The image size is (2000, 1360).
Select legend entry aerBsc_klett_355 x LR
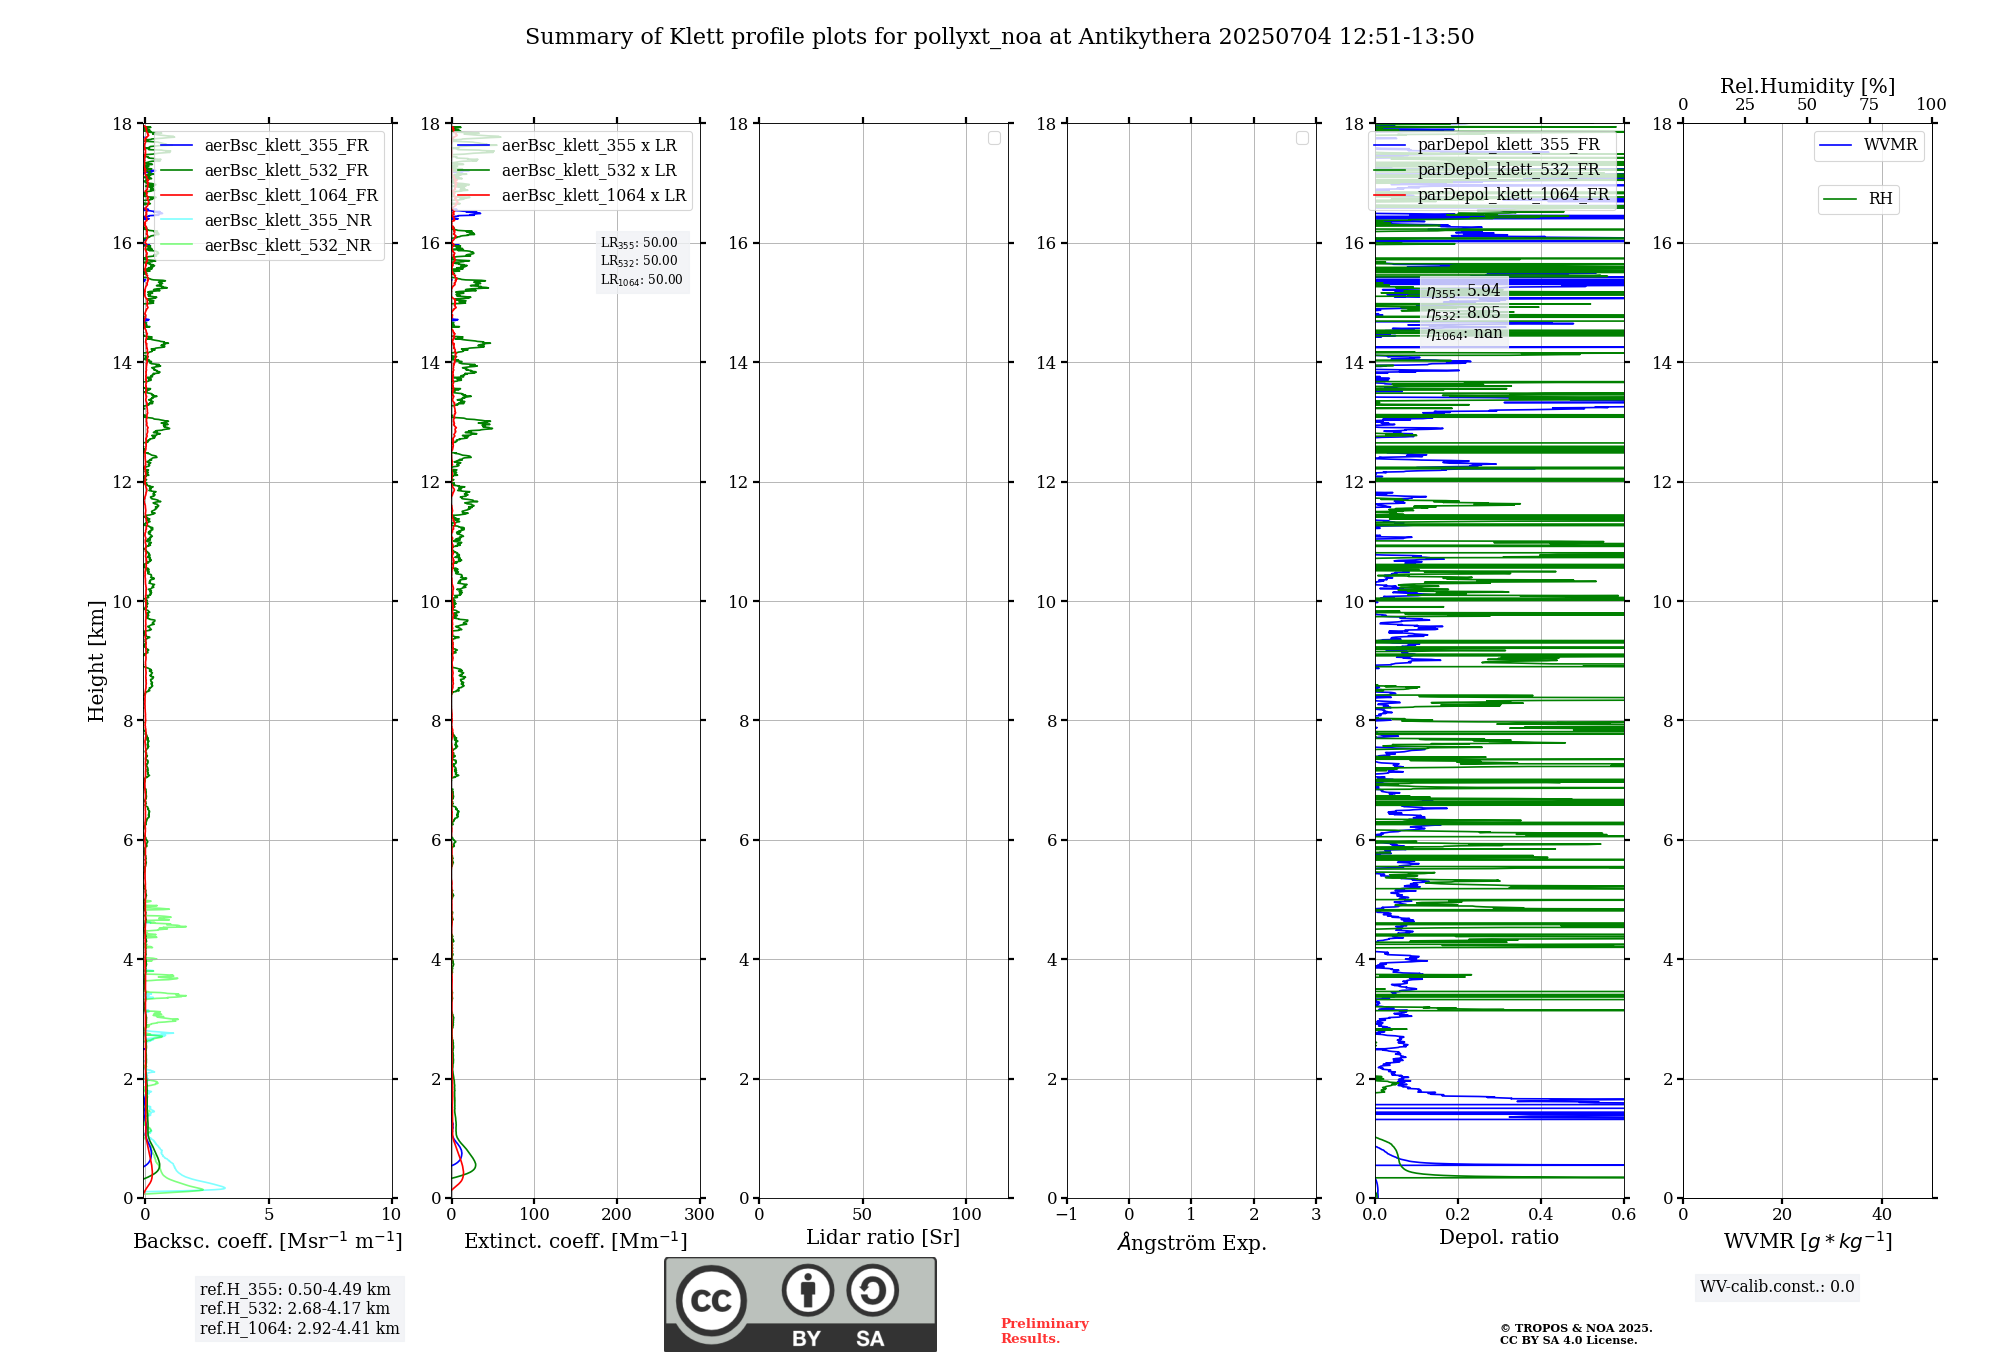[567, 145]
